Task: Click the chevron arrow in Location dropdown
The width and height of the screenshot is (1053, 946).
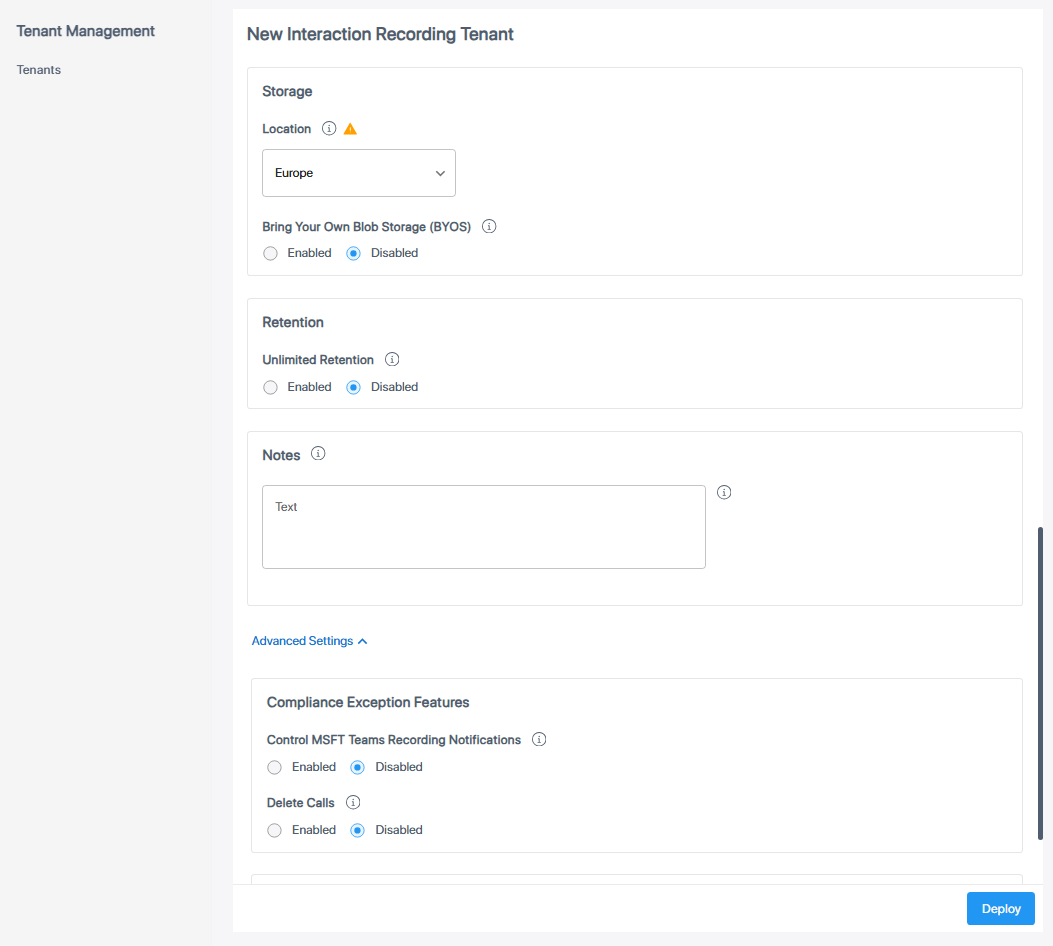Action: [440, 174]
